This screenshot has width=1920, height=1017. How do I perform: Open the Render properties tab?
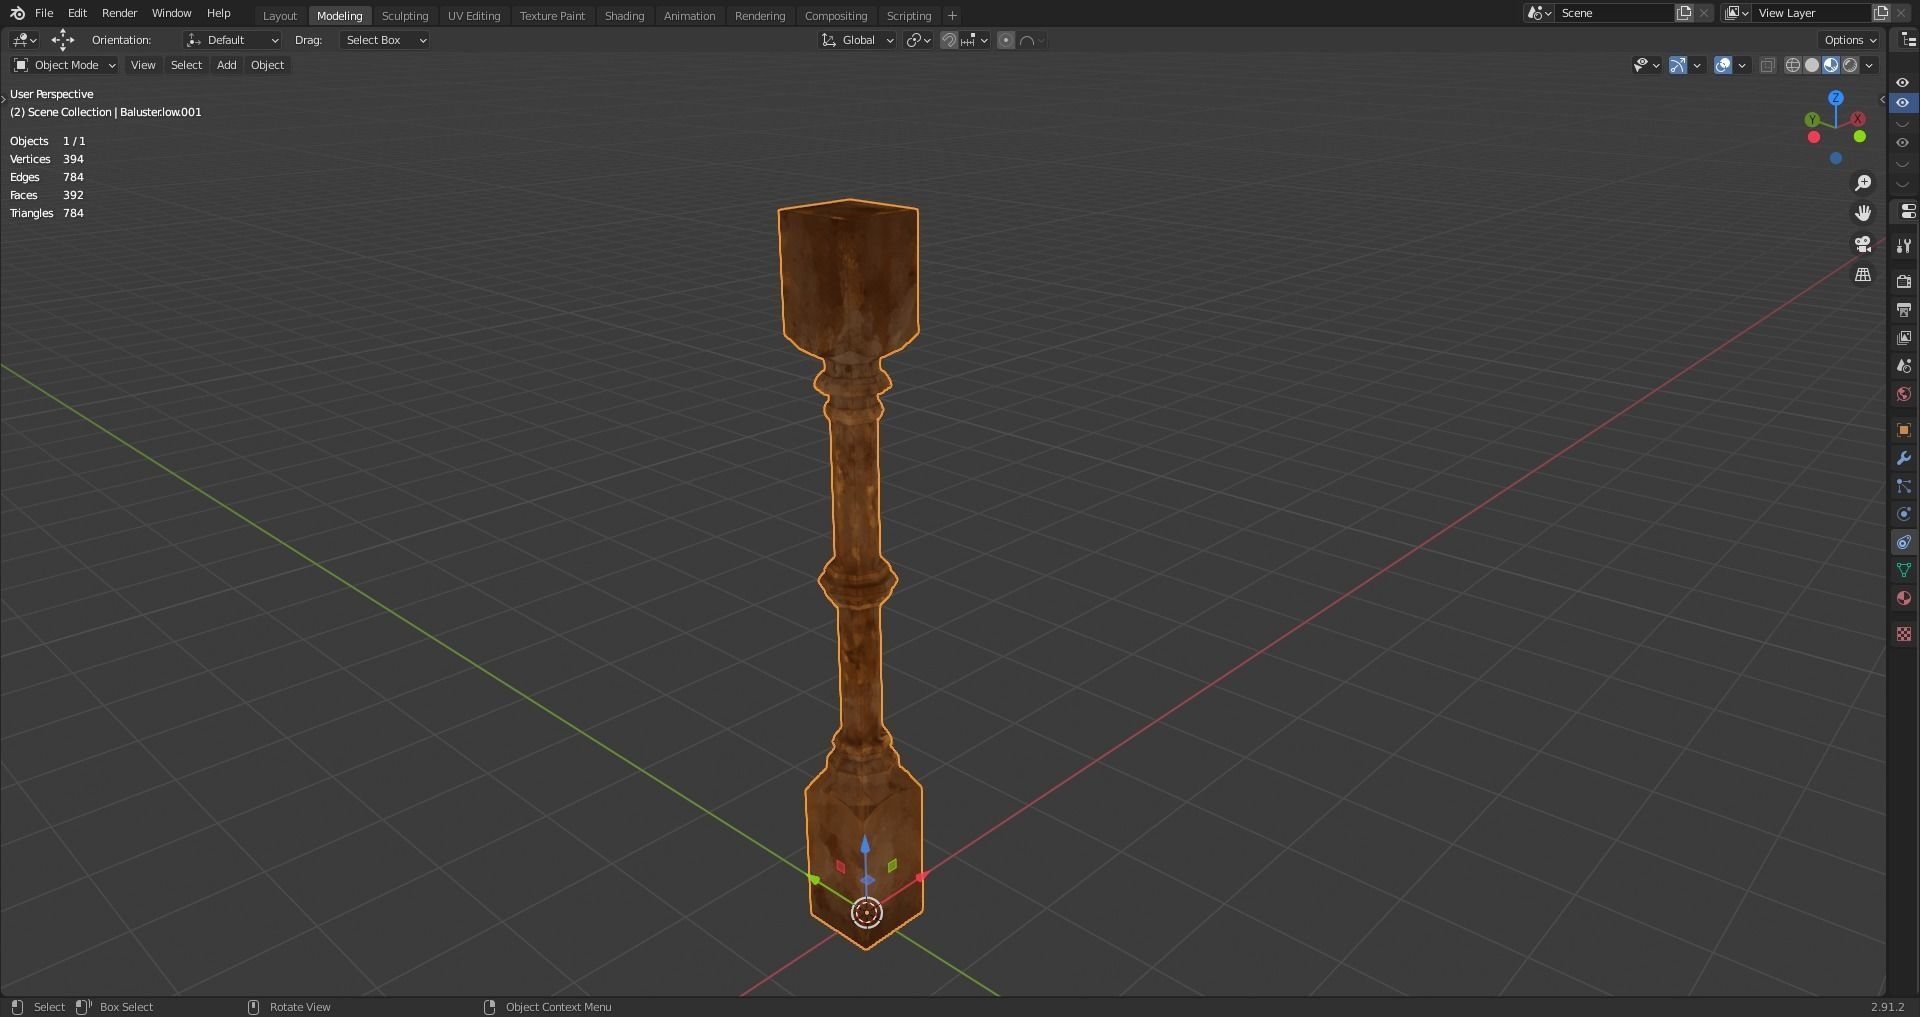tap(1904, 282)
